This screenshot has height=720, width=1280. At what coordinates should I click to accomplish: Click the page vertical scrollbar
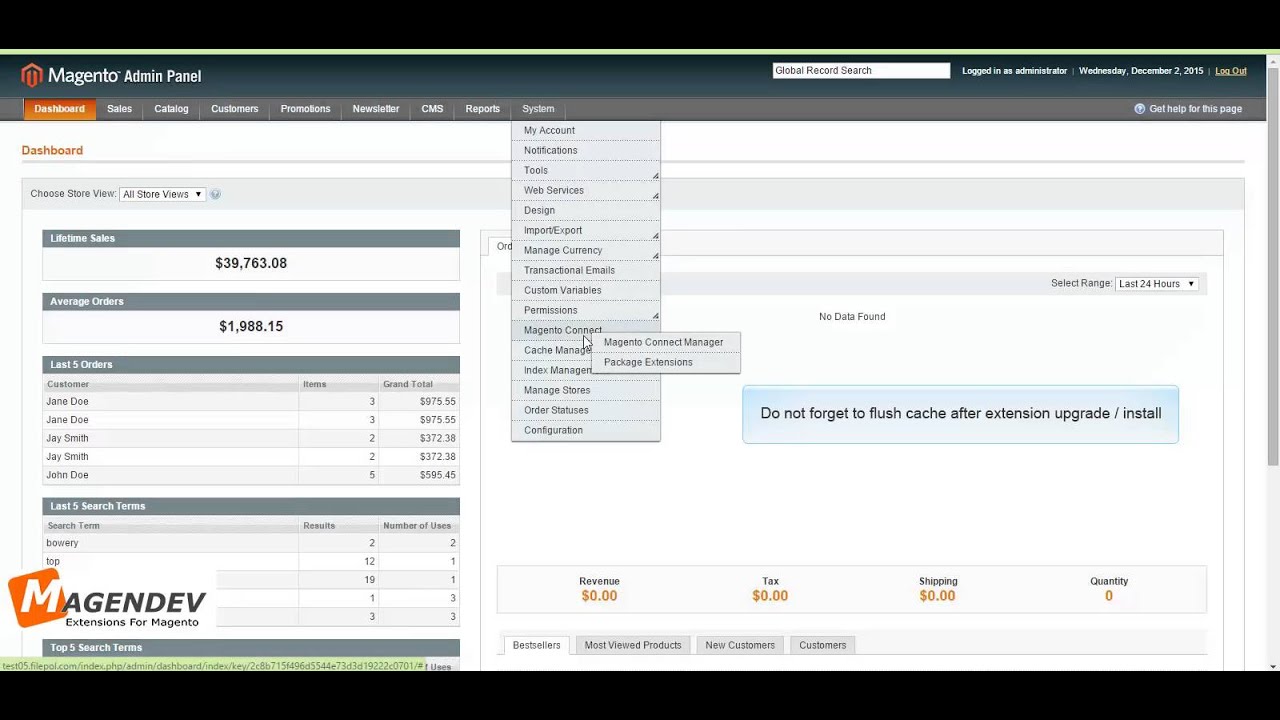[x=1273, y=265]
